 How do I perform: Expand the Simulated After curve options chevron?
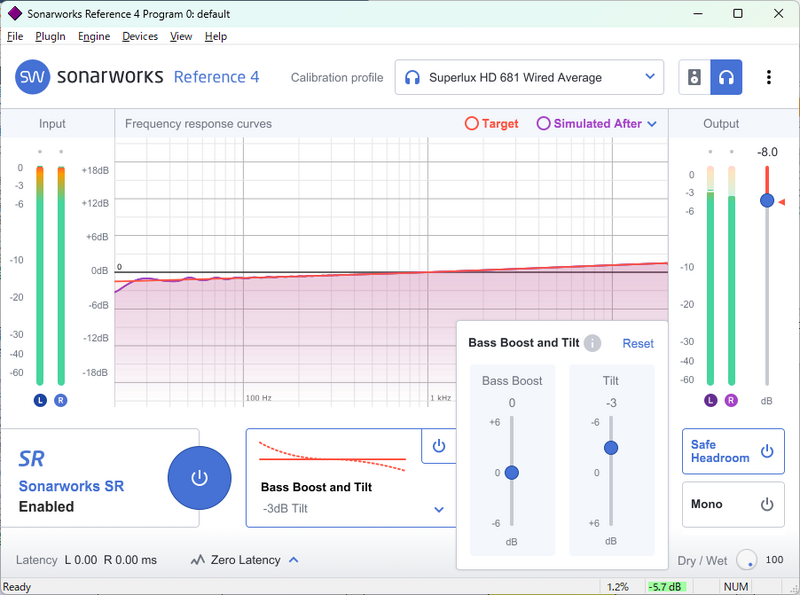(652, 124)
